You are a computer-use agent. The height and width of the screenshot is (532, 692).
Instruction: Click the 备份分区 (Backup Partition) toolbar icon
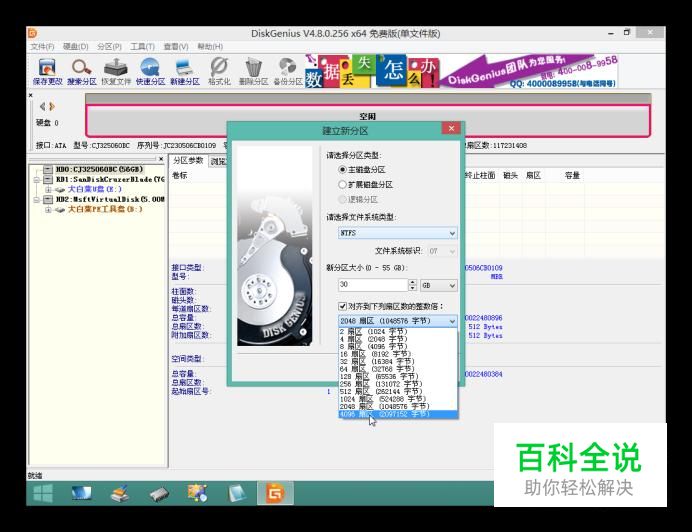pyautogui.click(x=288, y=72)
